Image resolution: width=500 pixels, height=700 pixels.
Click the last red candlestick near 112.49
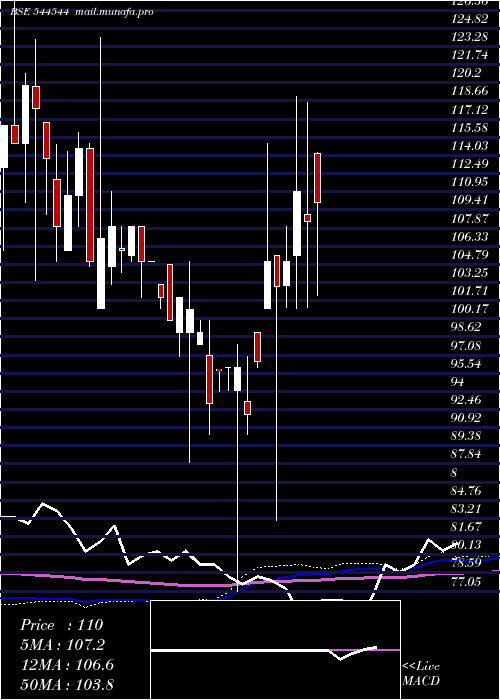pos(318,178)
